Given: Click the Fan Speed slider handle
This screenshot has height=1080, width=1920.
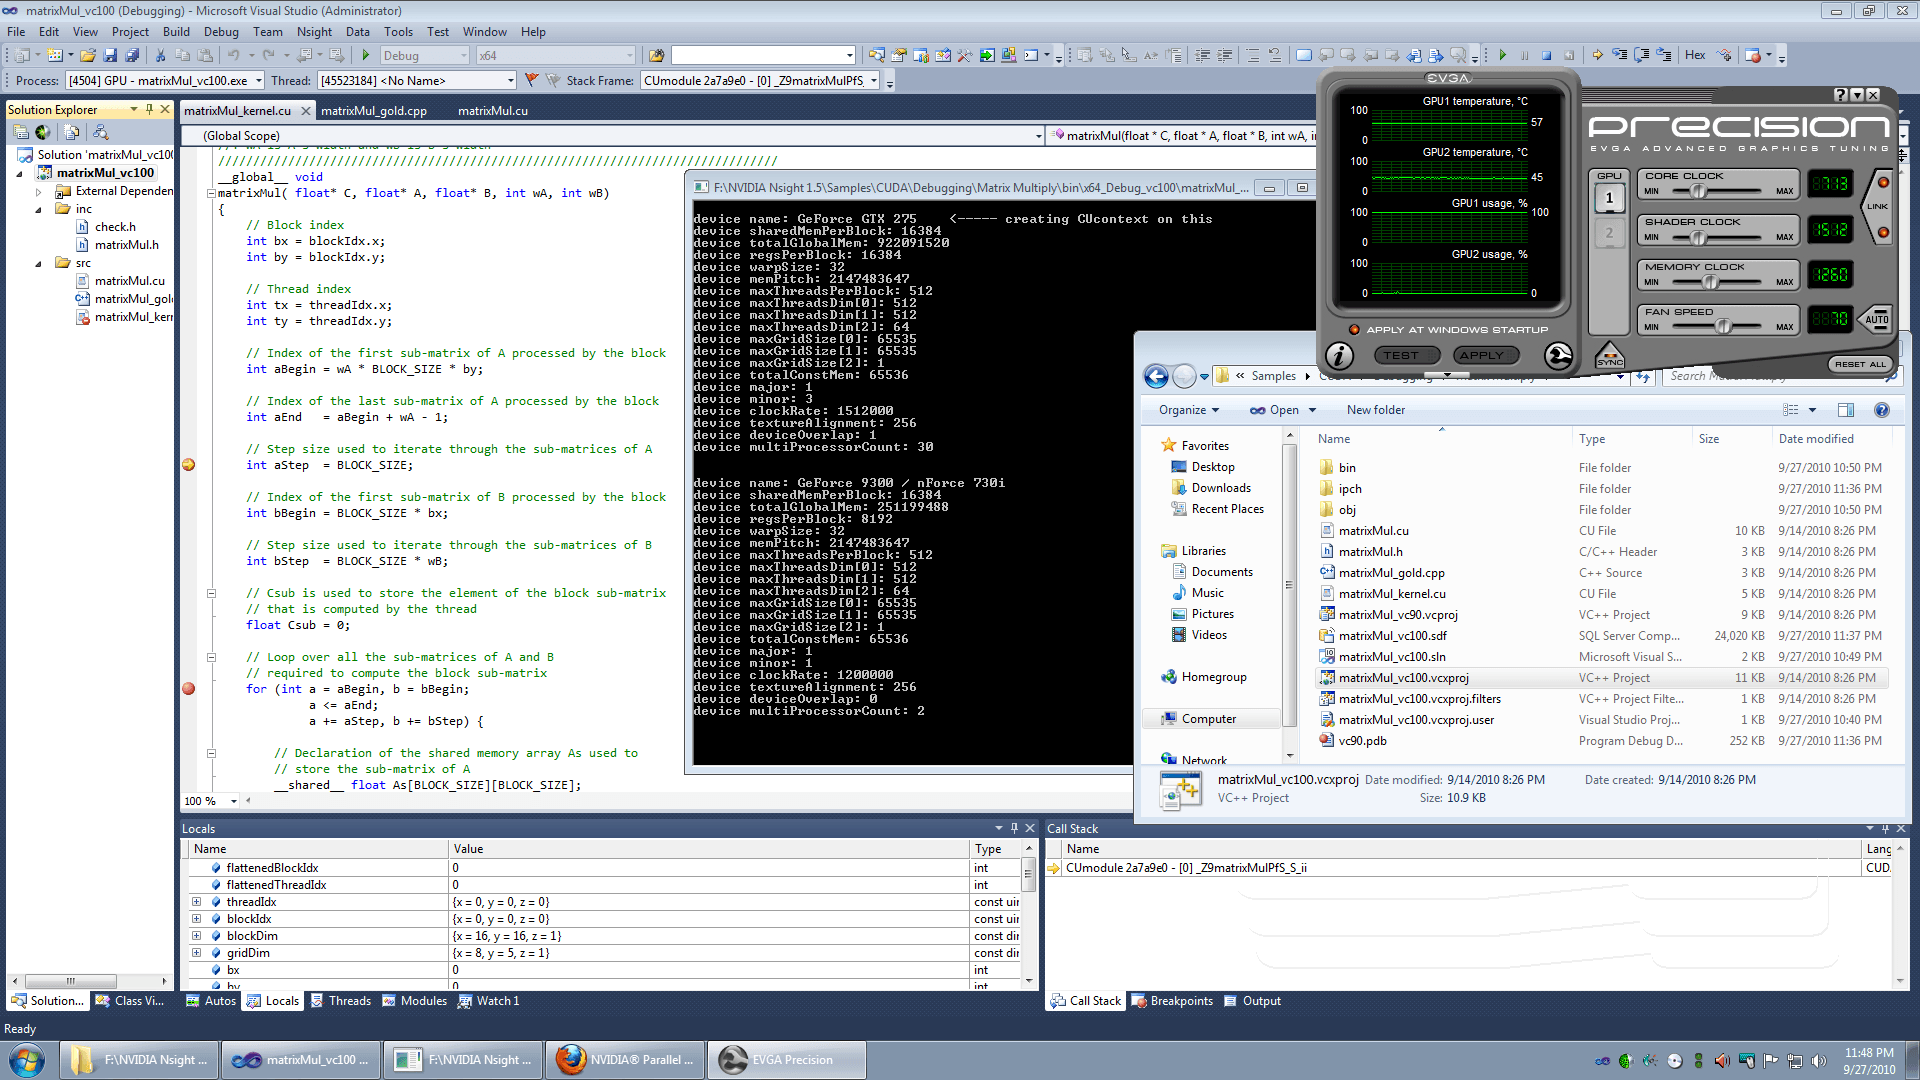Looking at the screenshot, I should click(x=1724, y=328).
